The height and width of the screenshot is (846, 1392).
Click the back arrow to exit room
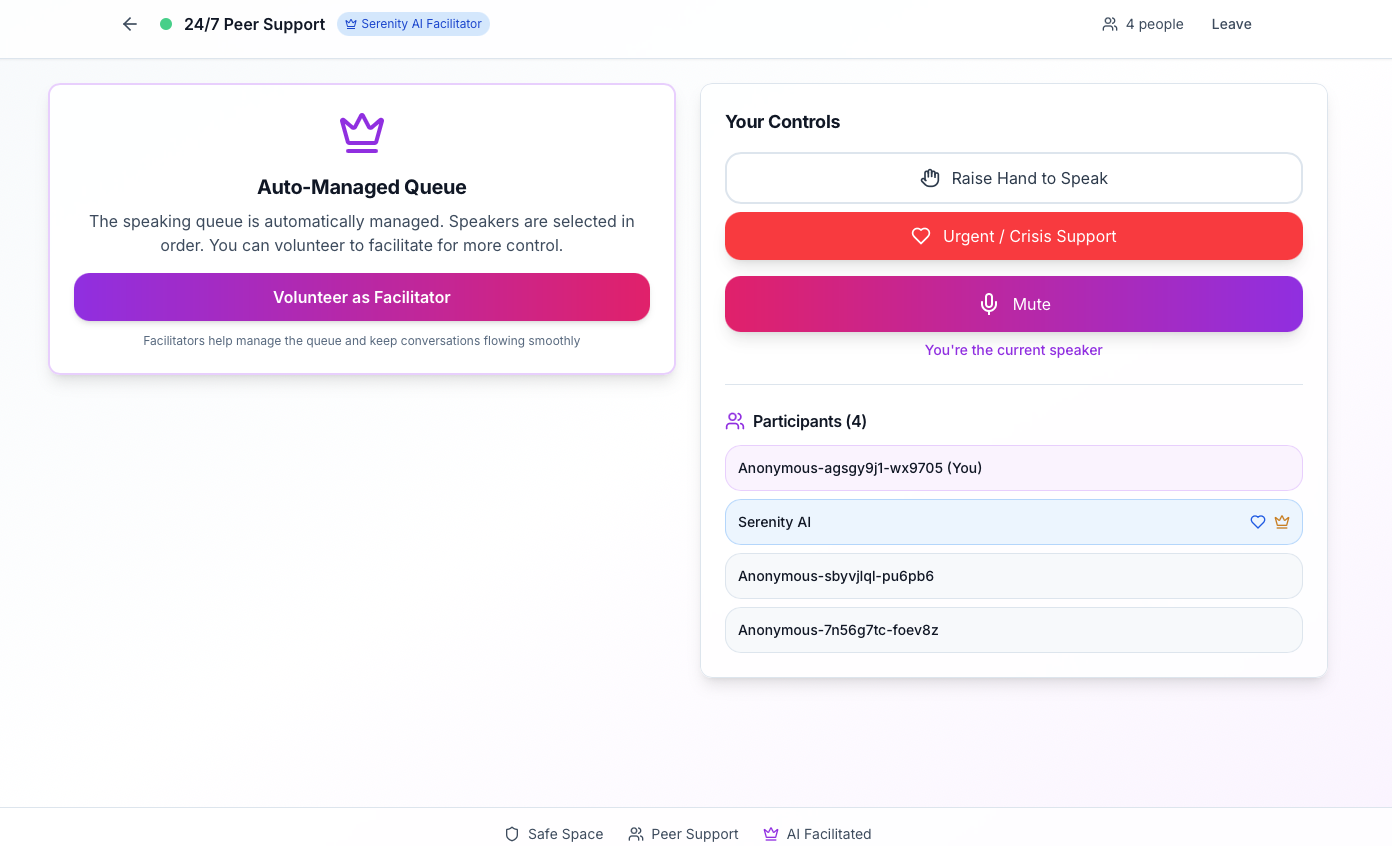pyautogui.click(x=129, y=23)
